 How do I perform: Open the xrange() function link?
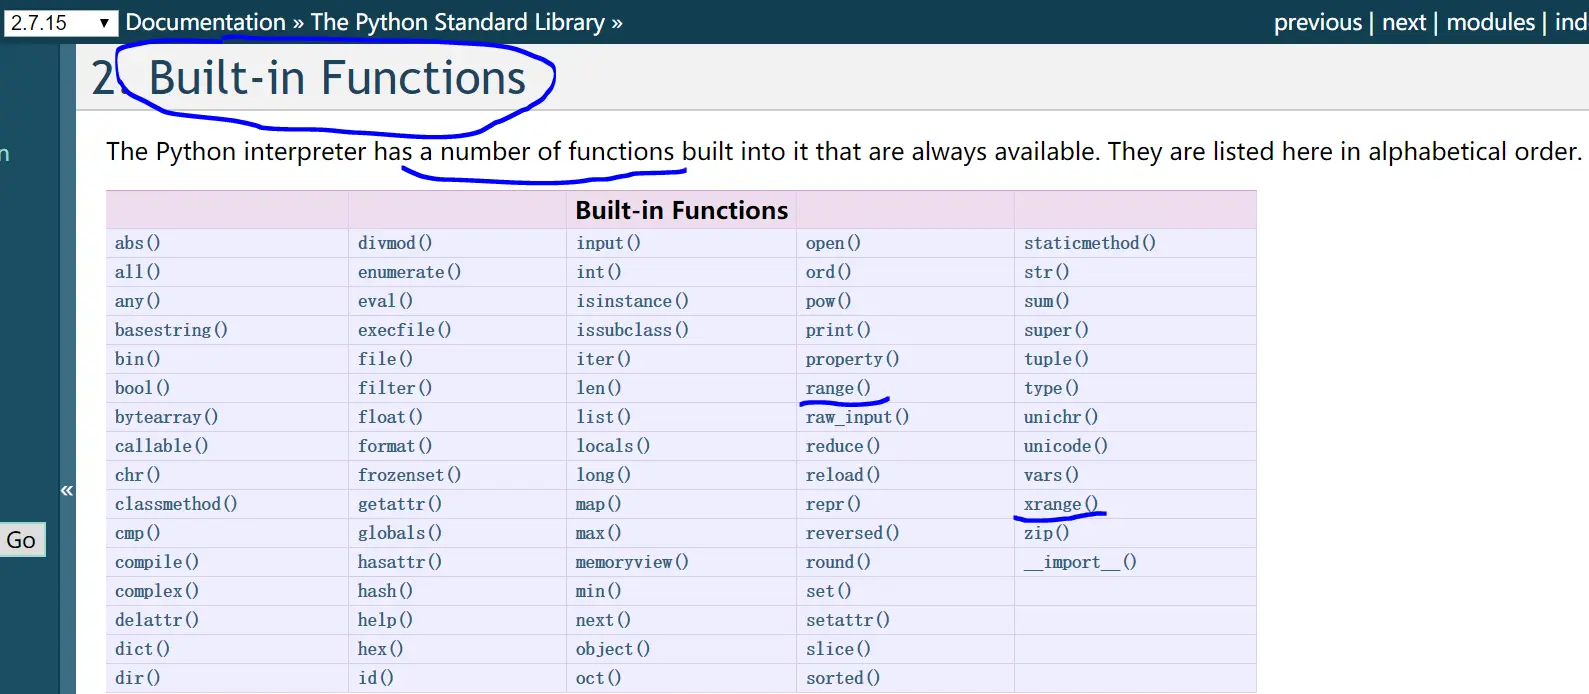click(x=1061, y=504)
